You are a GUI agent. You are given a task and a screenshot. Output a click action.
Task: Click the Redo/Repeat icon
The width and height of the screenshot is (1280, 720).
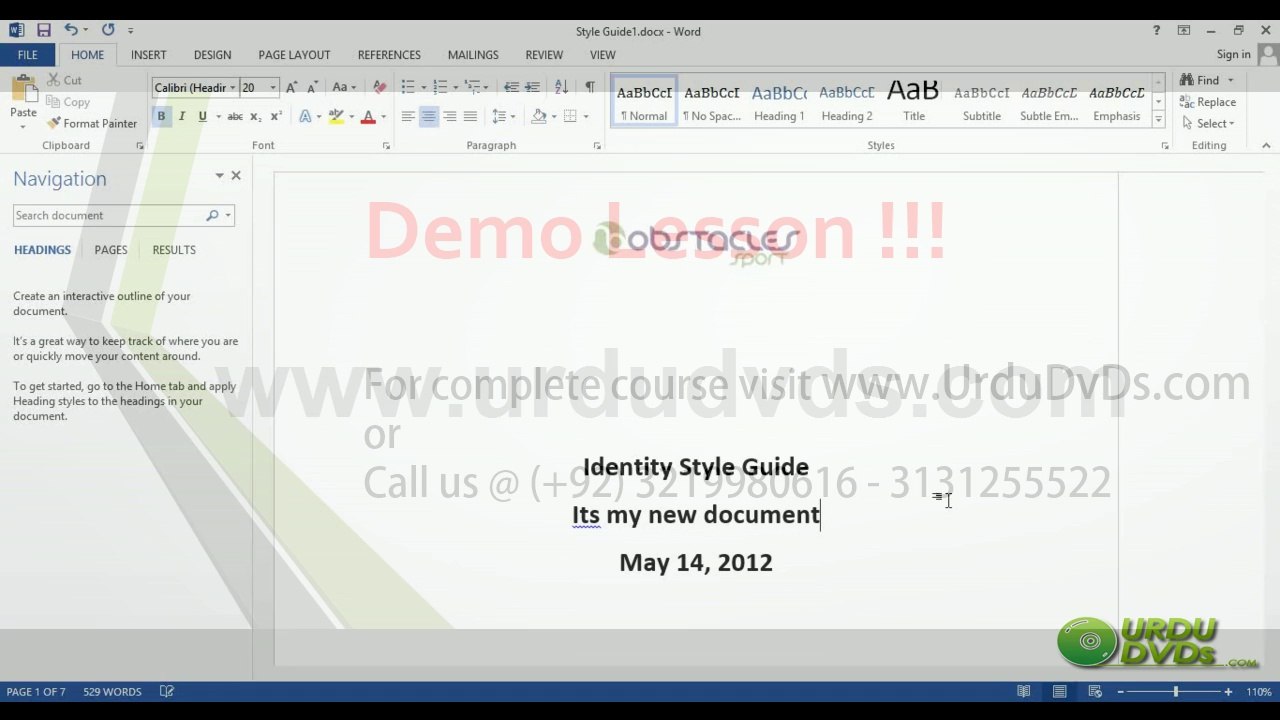[108, 31]
